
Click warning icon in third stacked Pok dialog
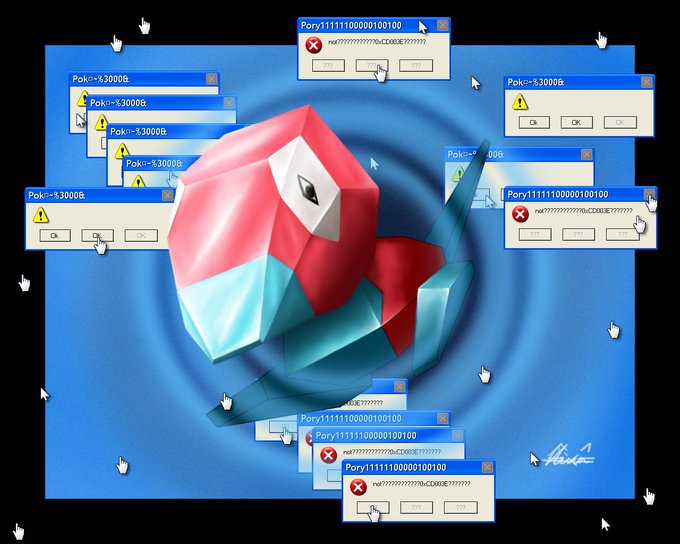[122, 151]
